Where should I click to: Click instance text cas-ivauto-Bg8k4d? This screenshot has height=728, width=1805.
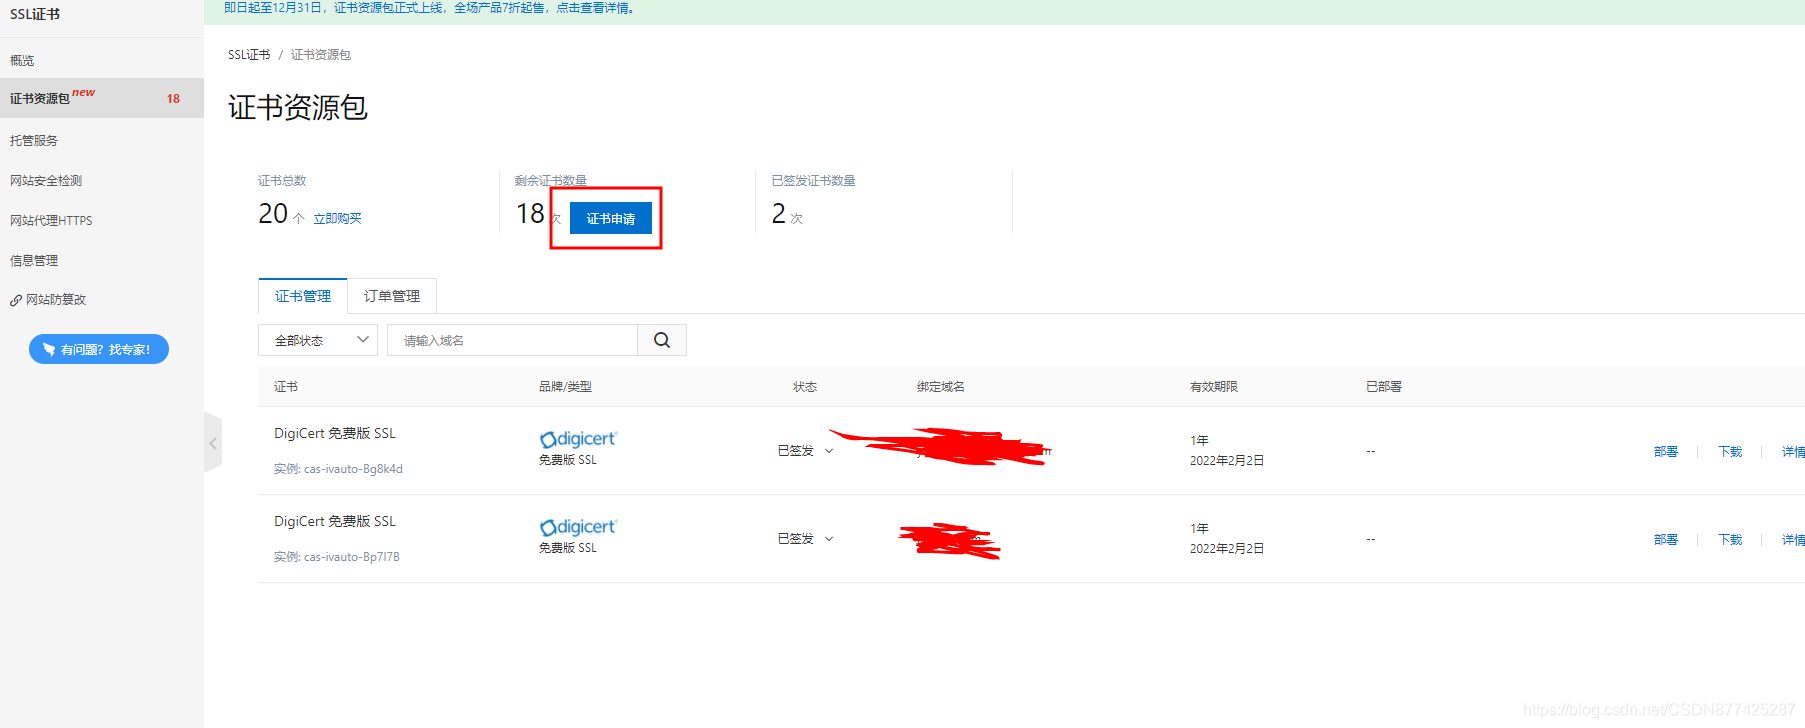pyautogui.click(x=353, y=469)
